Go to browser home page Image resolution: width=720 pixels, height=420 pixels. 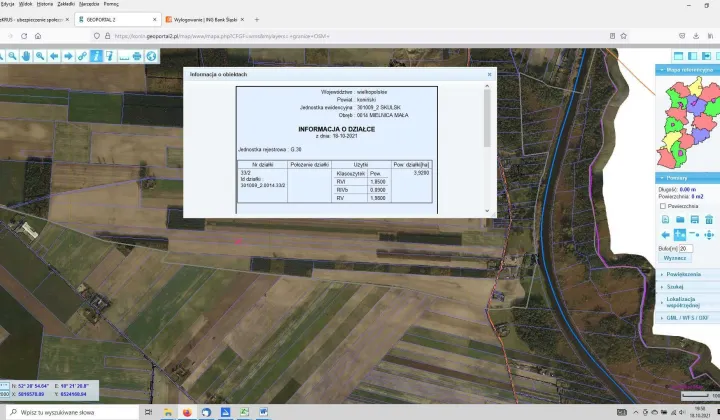[38, 36]
